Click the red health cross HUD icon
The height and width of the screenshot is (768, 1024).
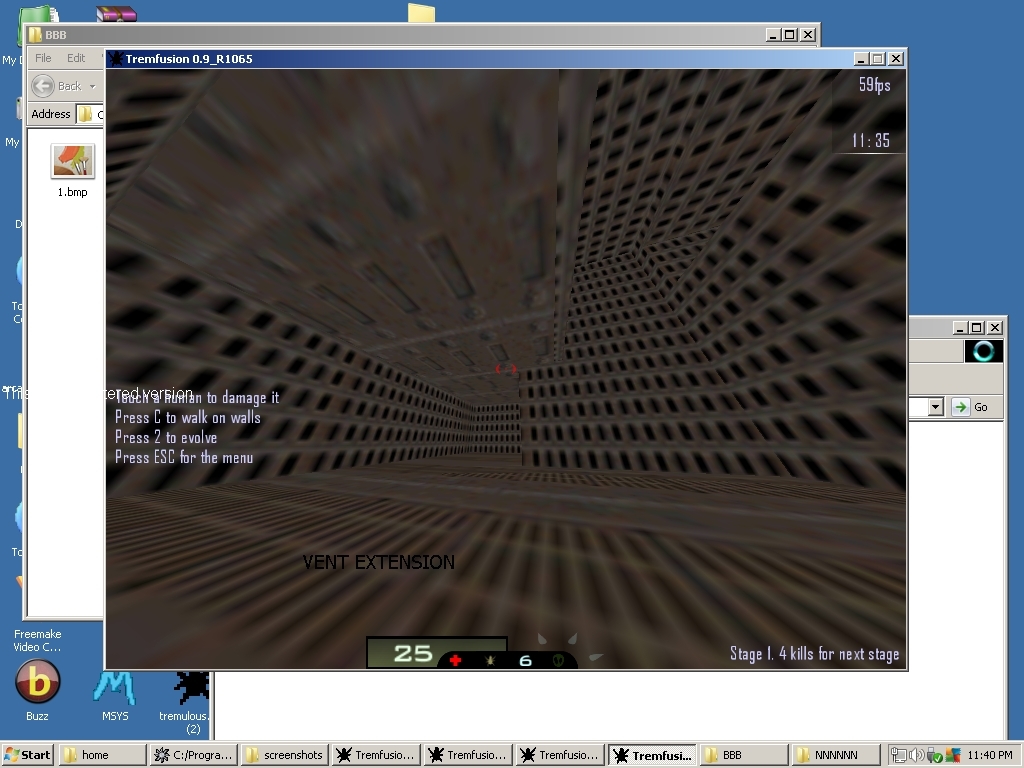click(455, 660)
